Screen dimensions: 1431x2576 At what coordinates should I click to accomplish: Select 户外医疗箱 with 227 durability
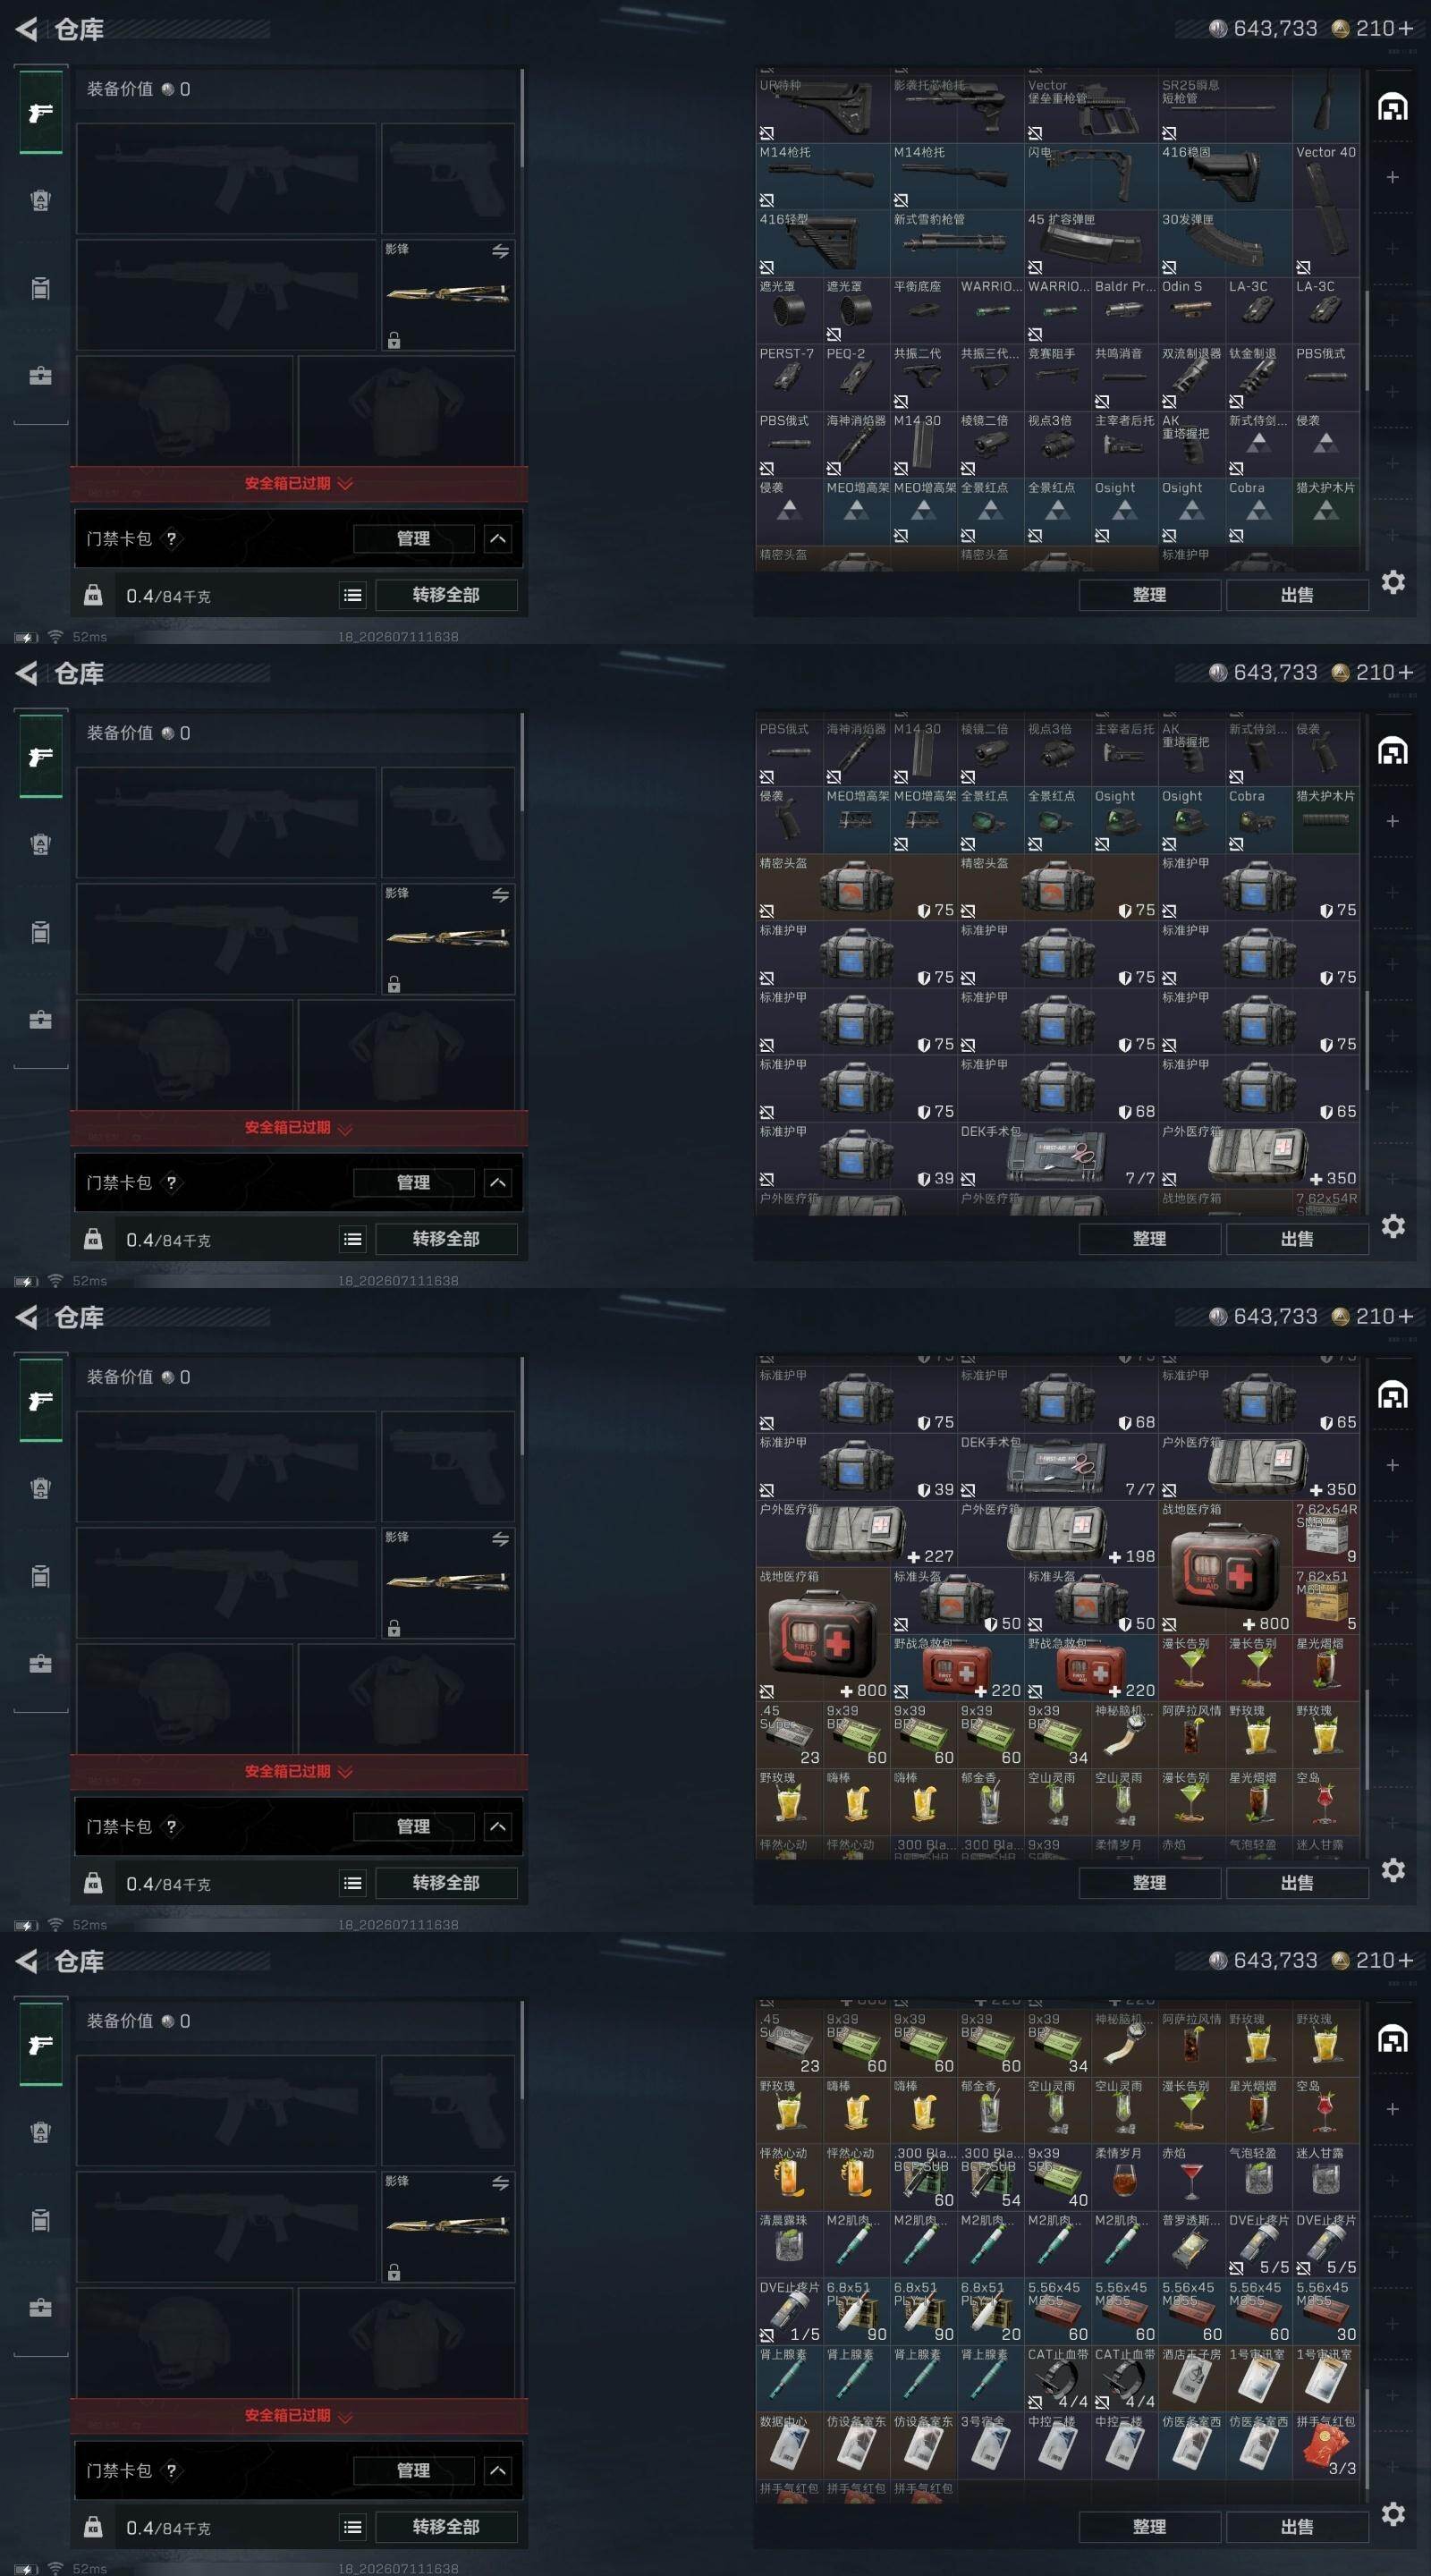click(x=857, y=1532)
